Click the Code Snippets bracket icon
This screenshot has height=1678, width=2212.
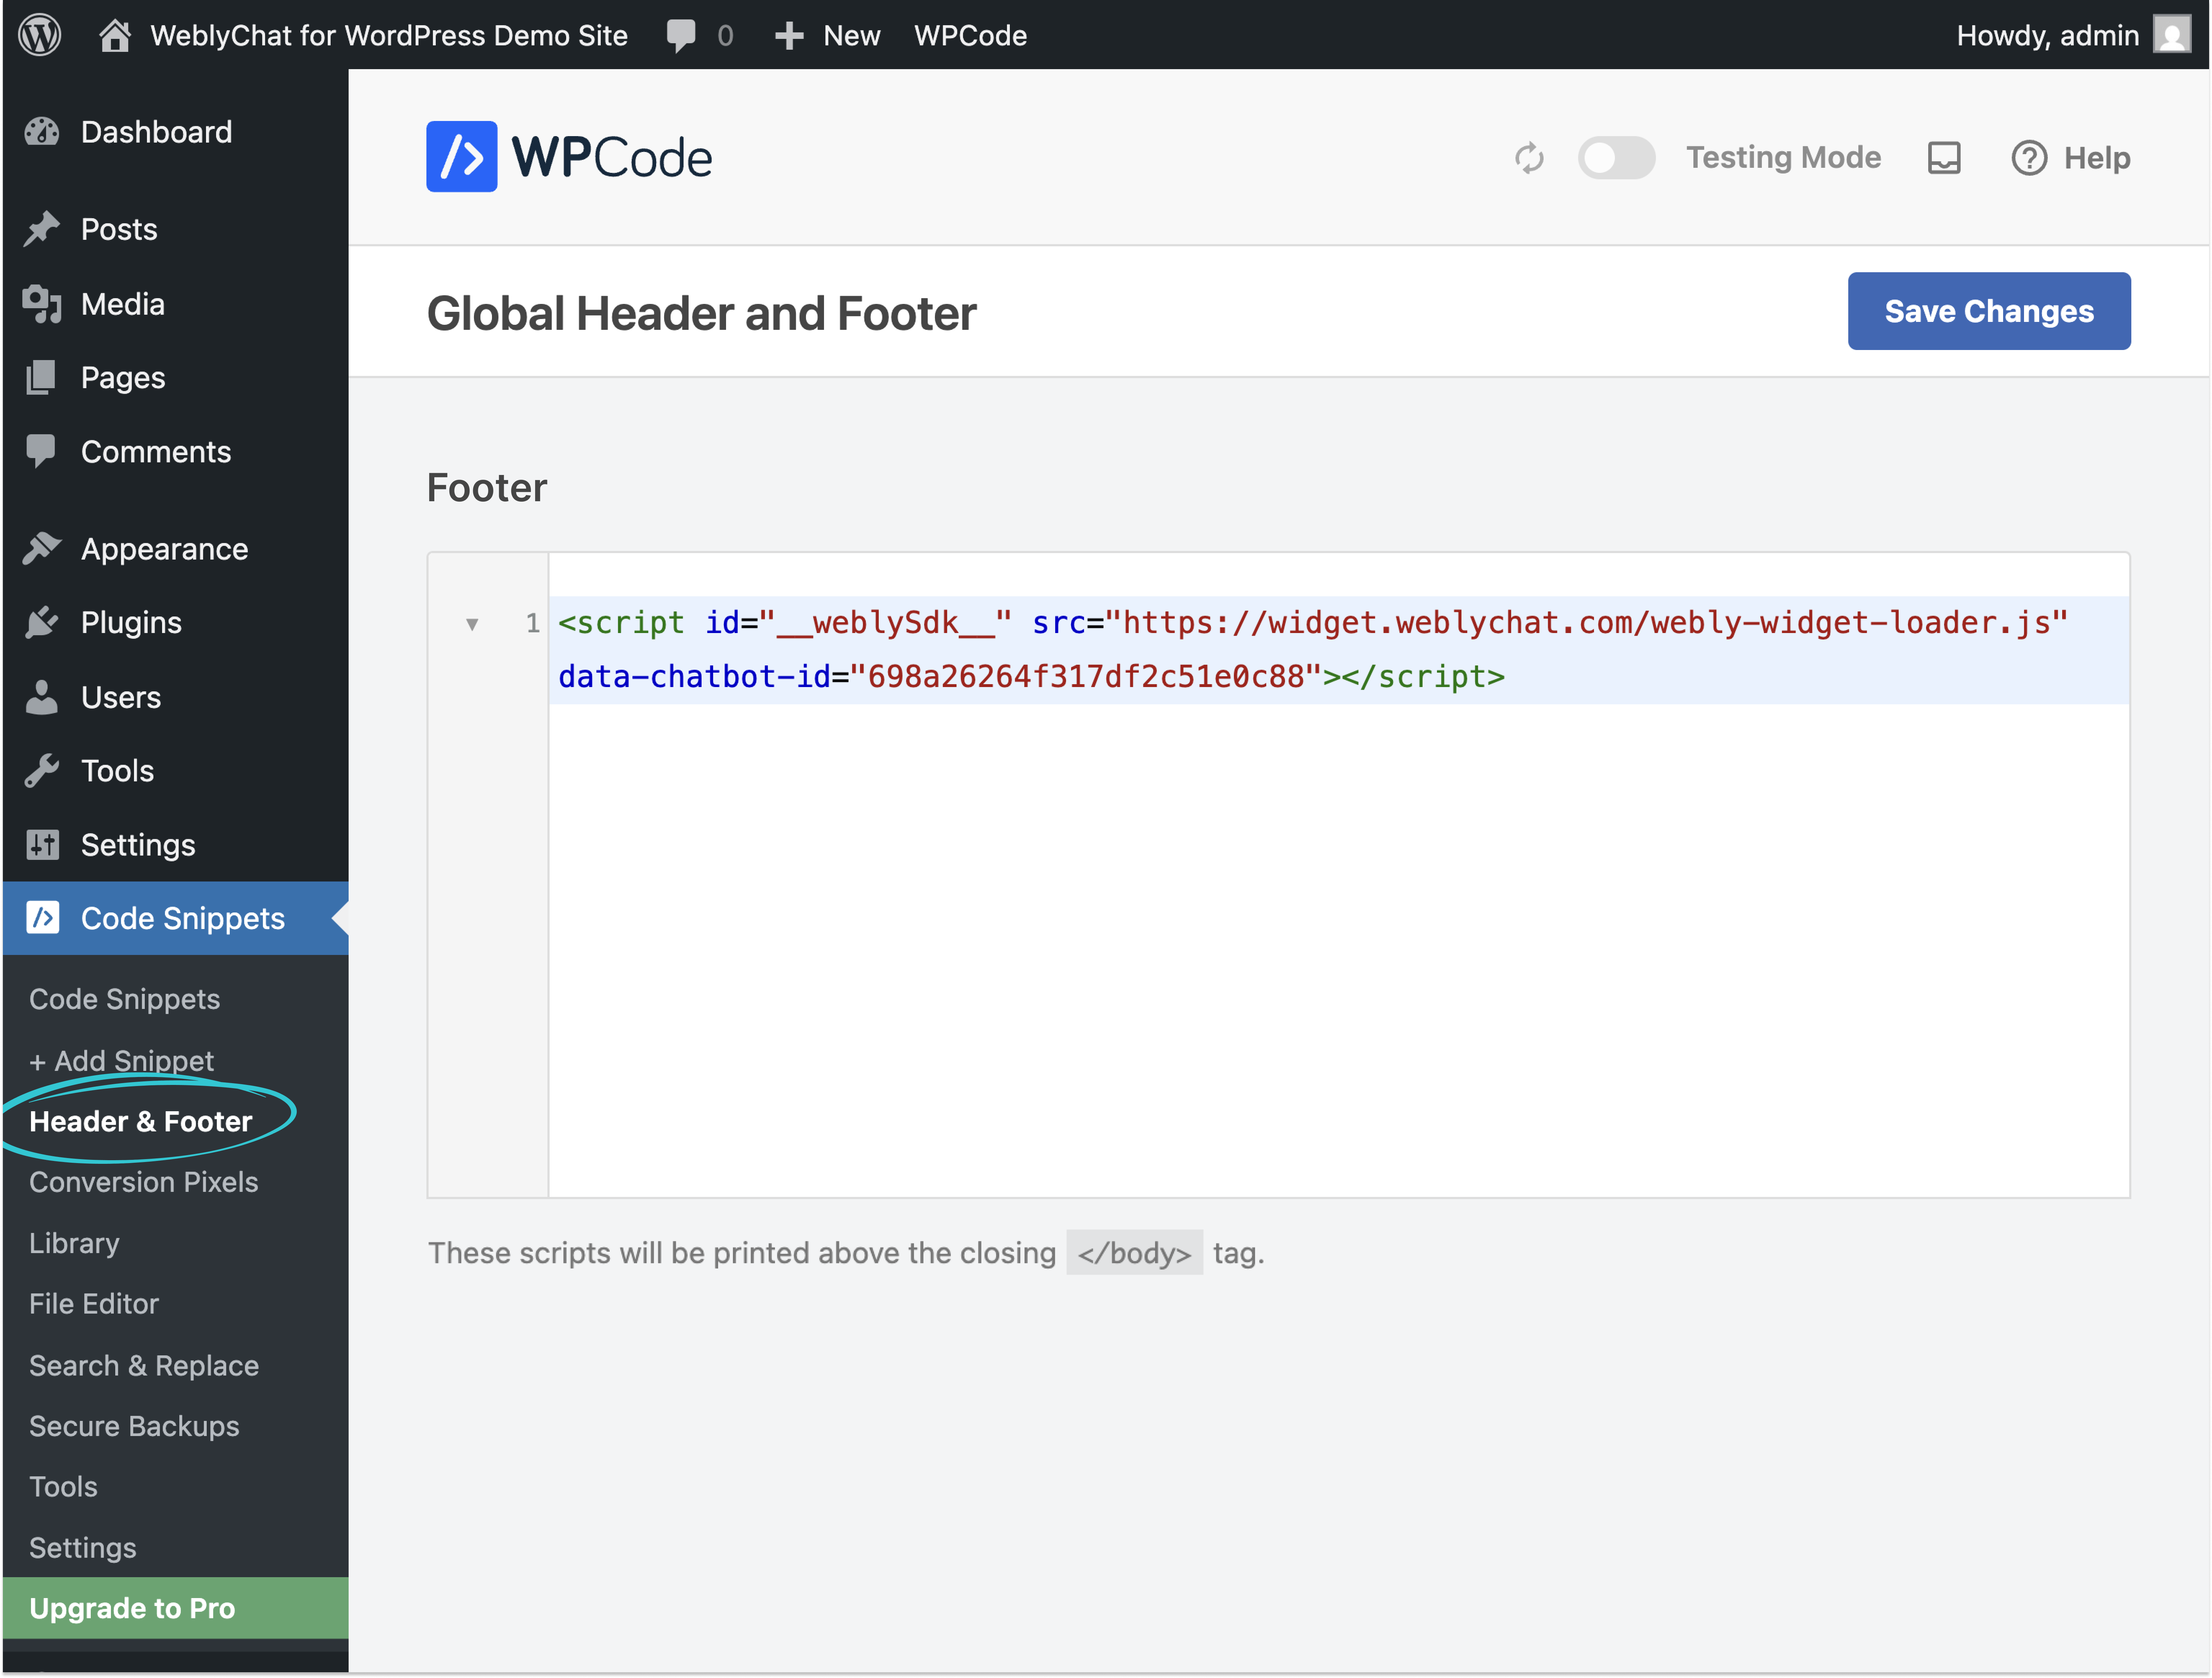coord(42,918)
